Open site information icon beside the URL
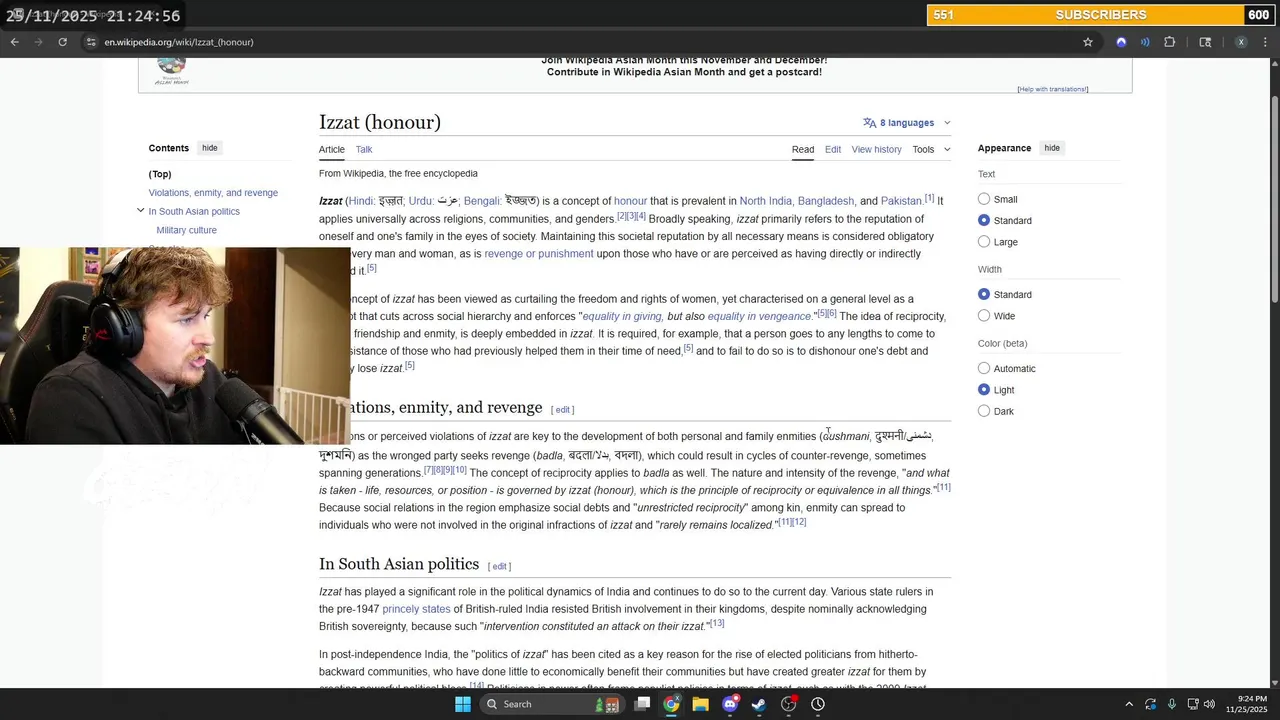 (91, 42)
